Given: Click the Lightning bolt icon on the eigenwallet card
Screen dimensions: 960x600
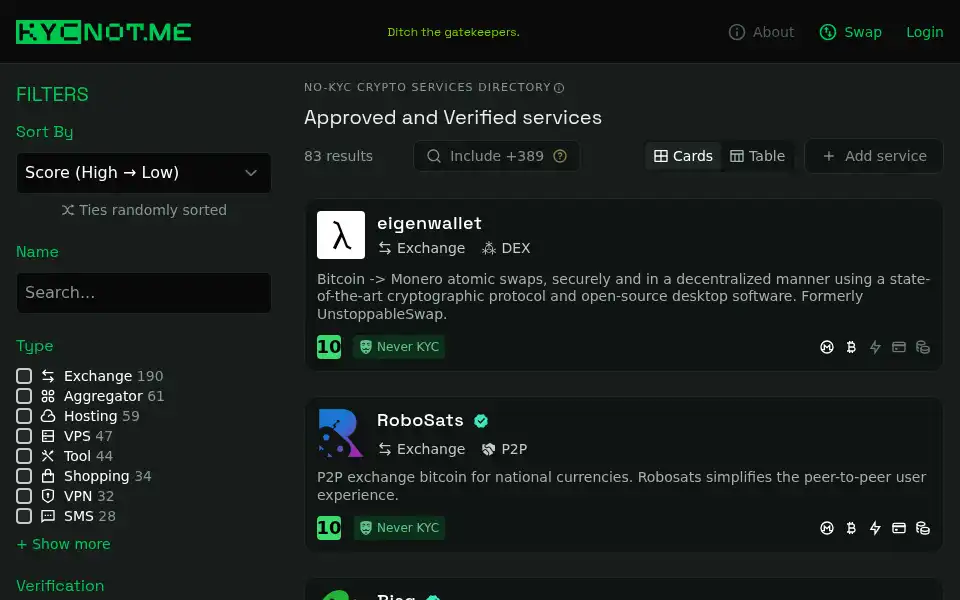Looking at the screenshot, I should (x=875, y=347).
